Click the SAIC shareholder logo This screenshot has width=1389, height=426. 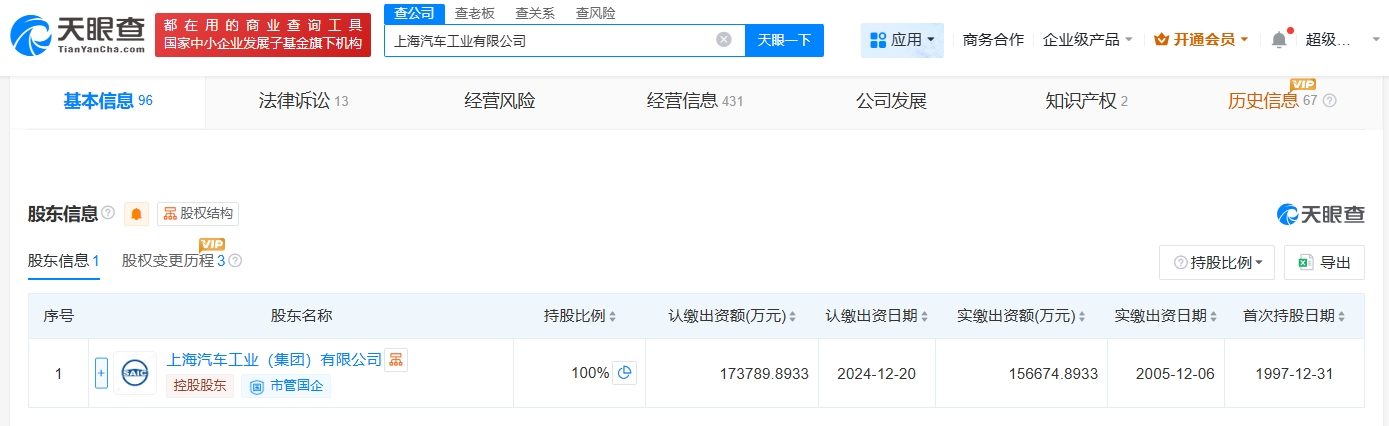[135, 373]
